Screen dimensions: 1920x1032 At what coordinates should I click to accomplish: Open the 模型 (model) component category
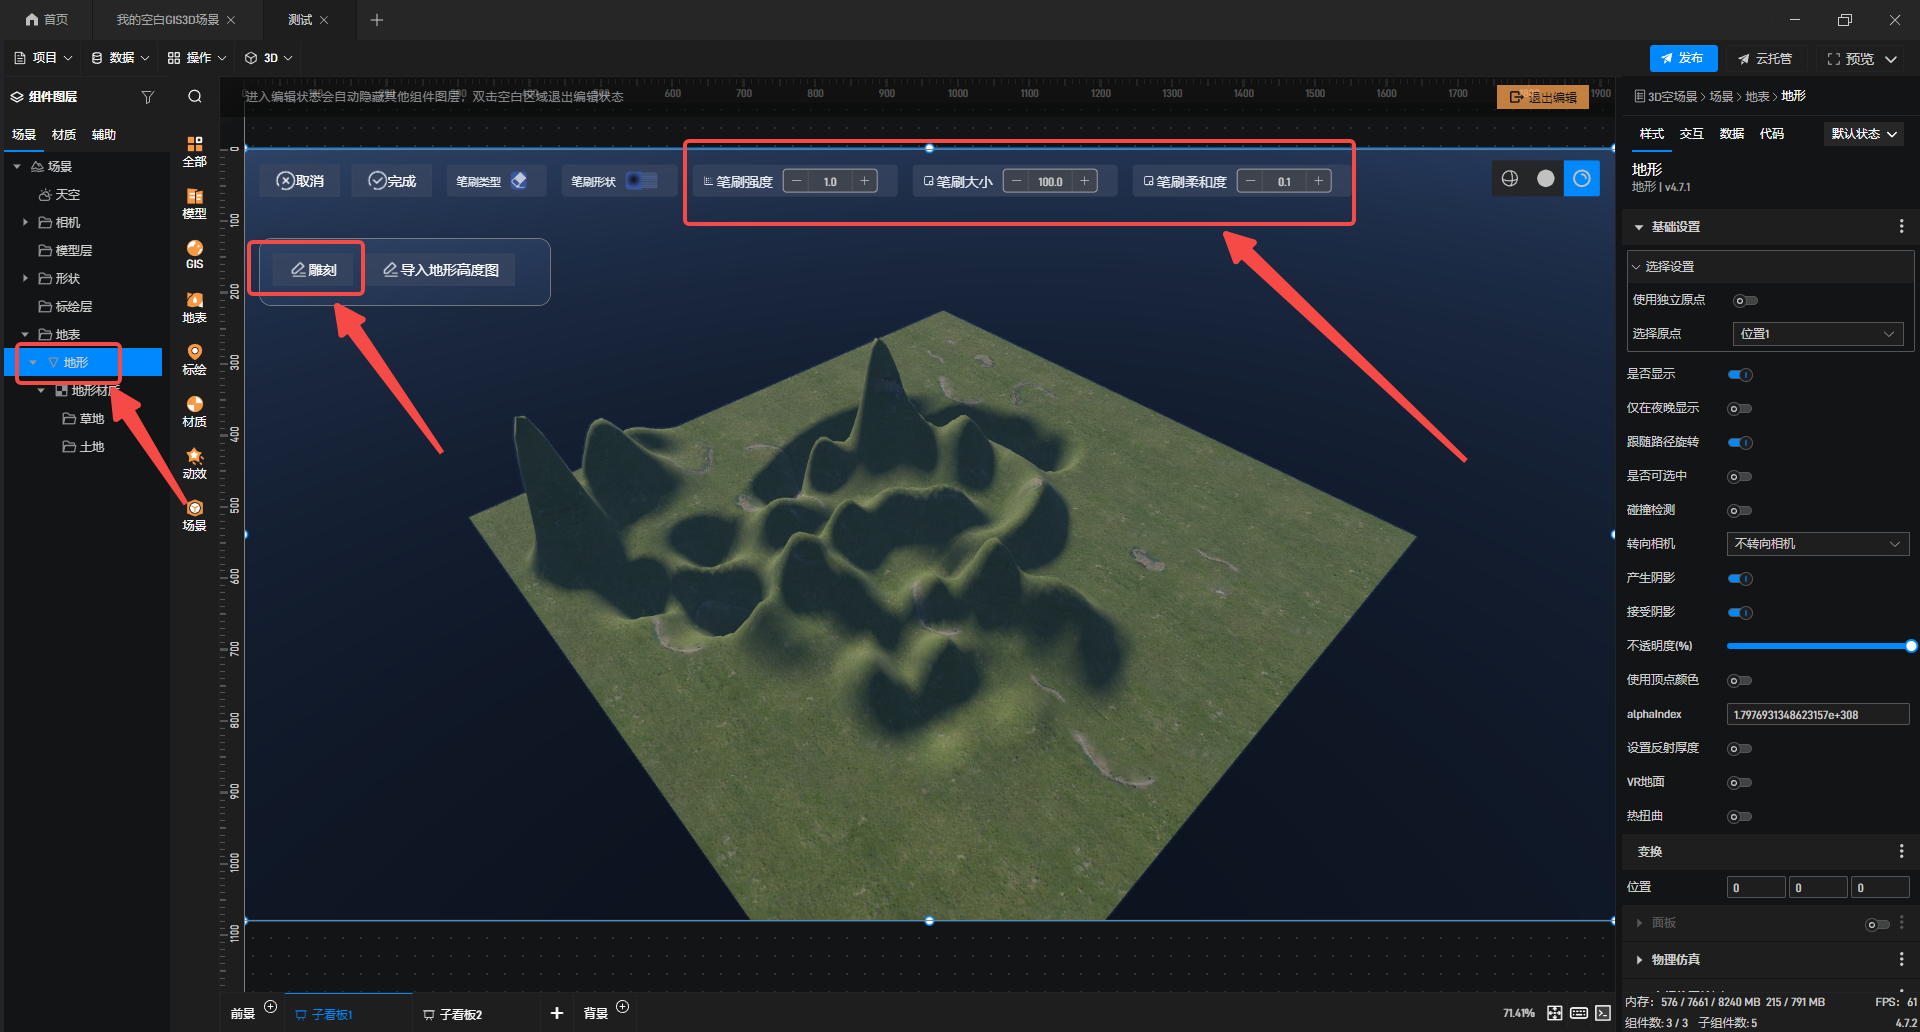(x=194, y=203)
